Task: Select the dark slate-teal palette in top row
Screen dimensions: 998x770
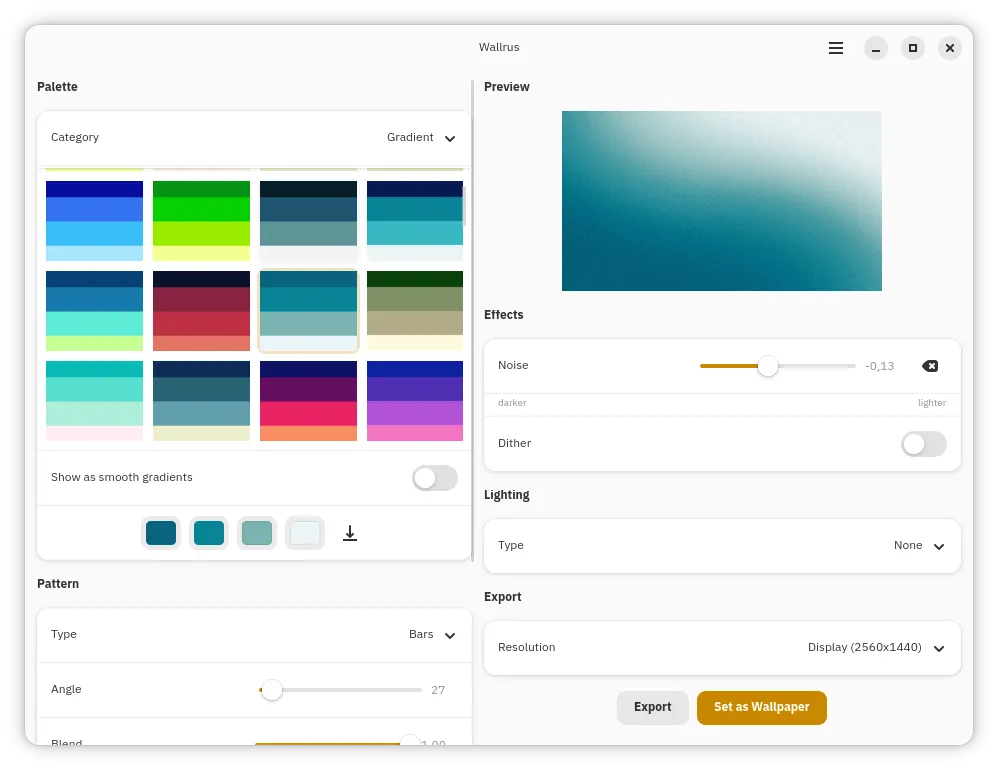Action: (308, 221)
